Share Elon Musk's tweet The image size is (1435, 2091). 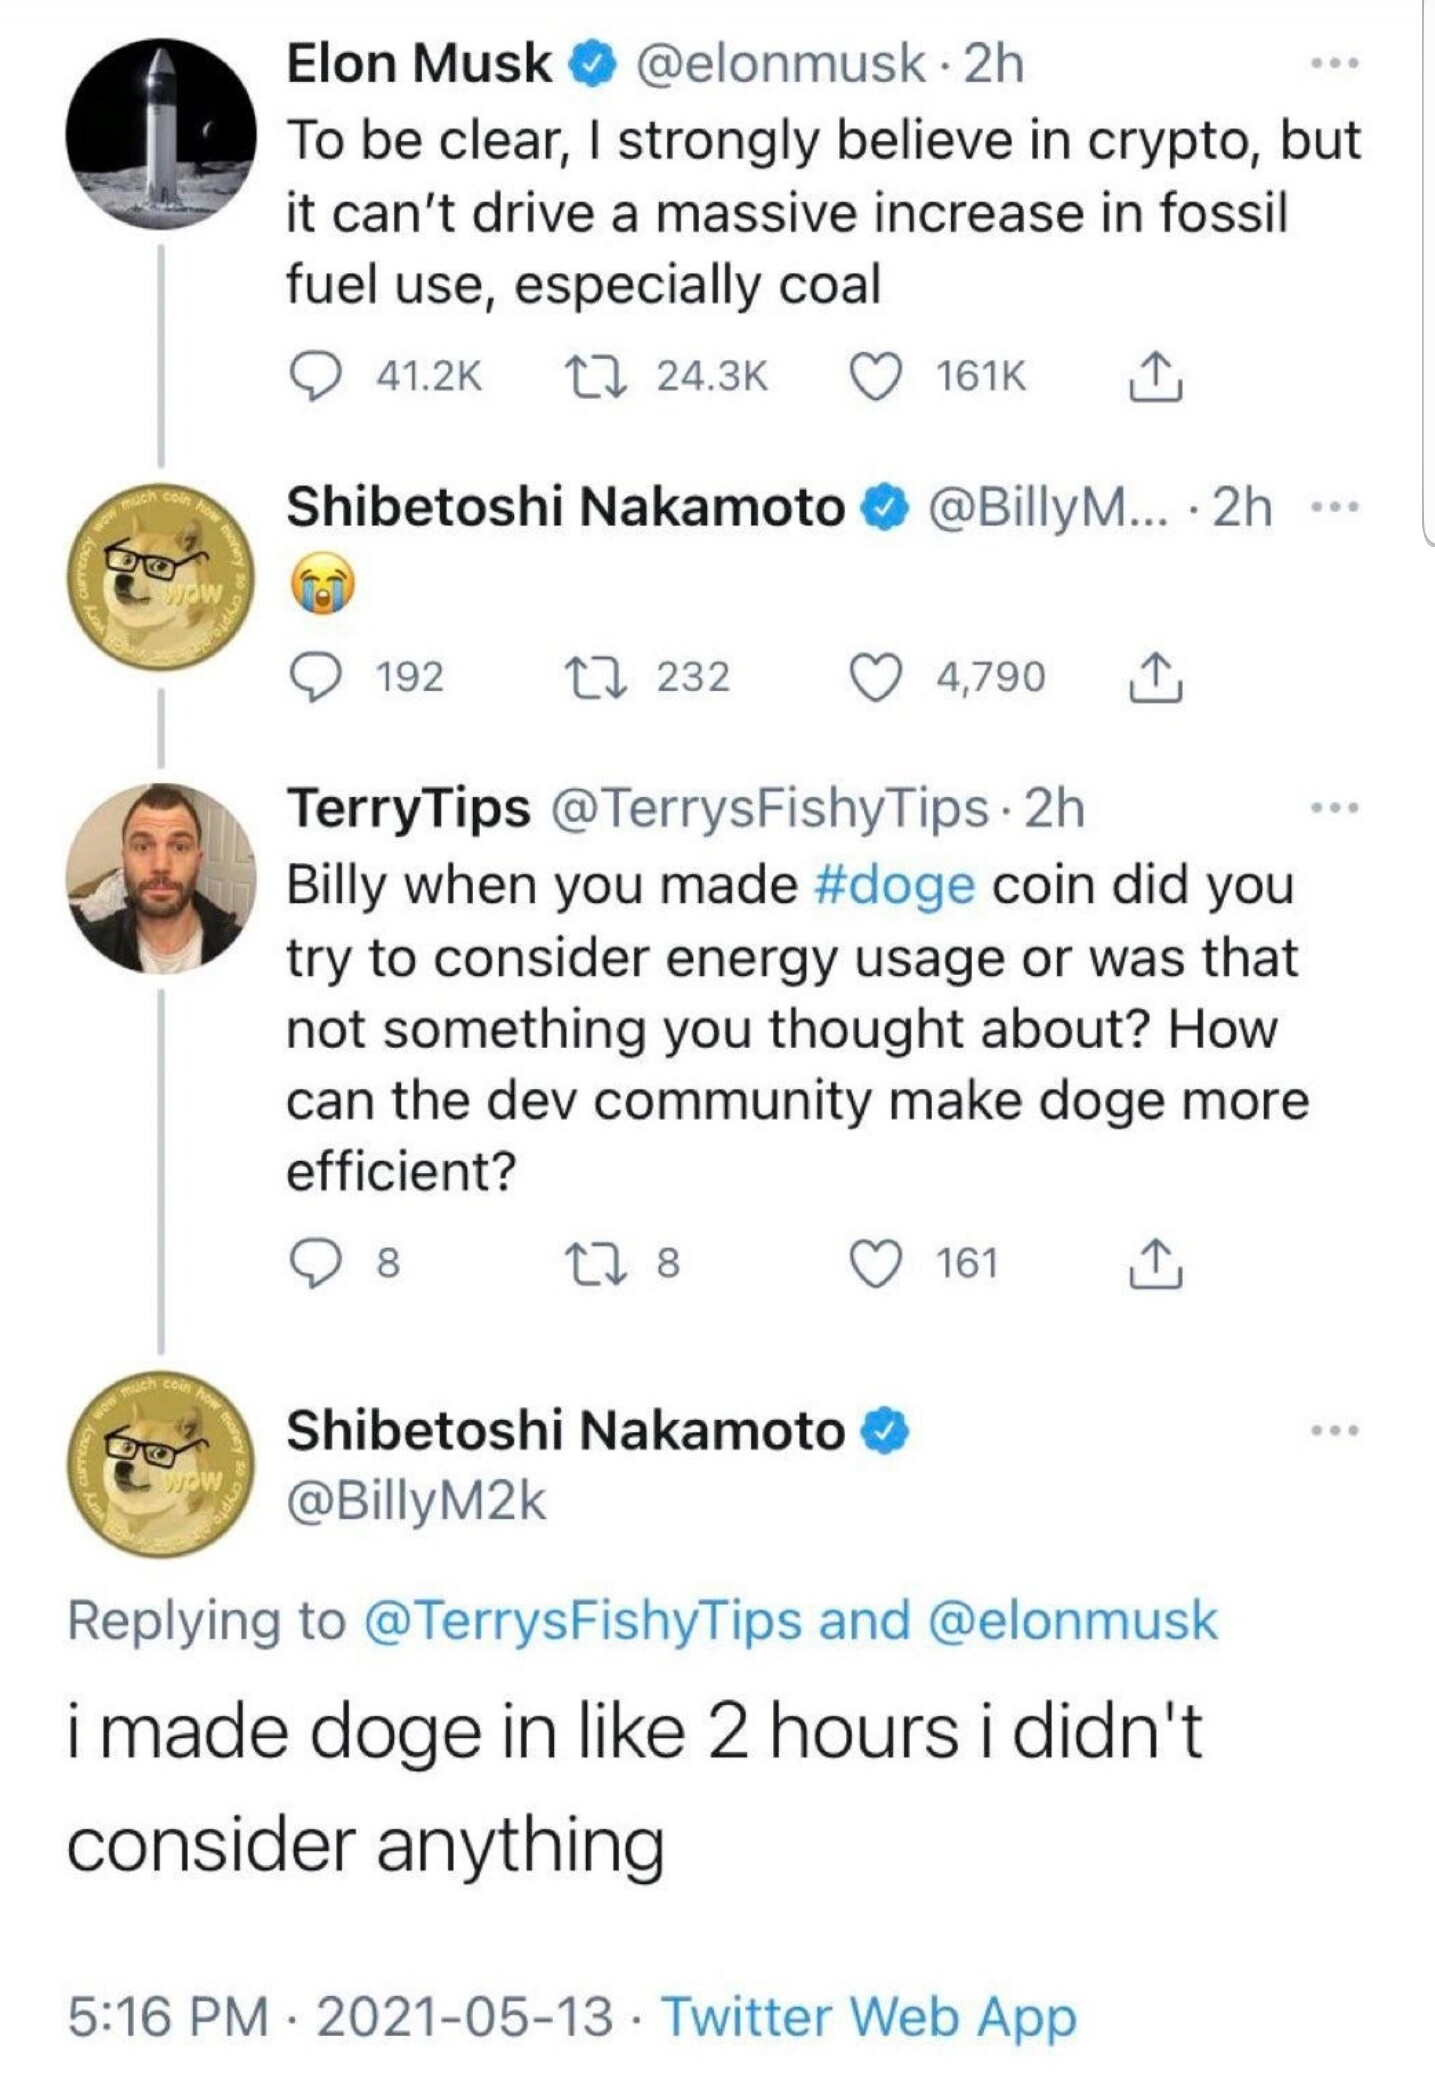(1155, 377)
